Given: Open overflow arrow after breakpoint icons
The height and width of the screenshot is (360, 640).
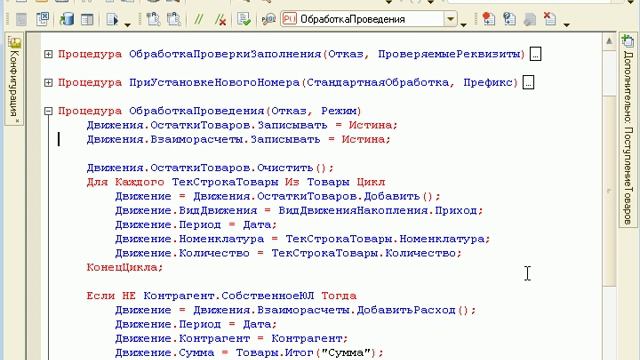Looking at the screenshot, I should click(566, 25).
